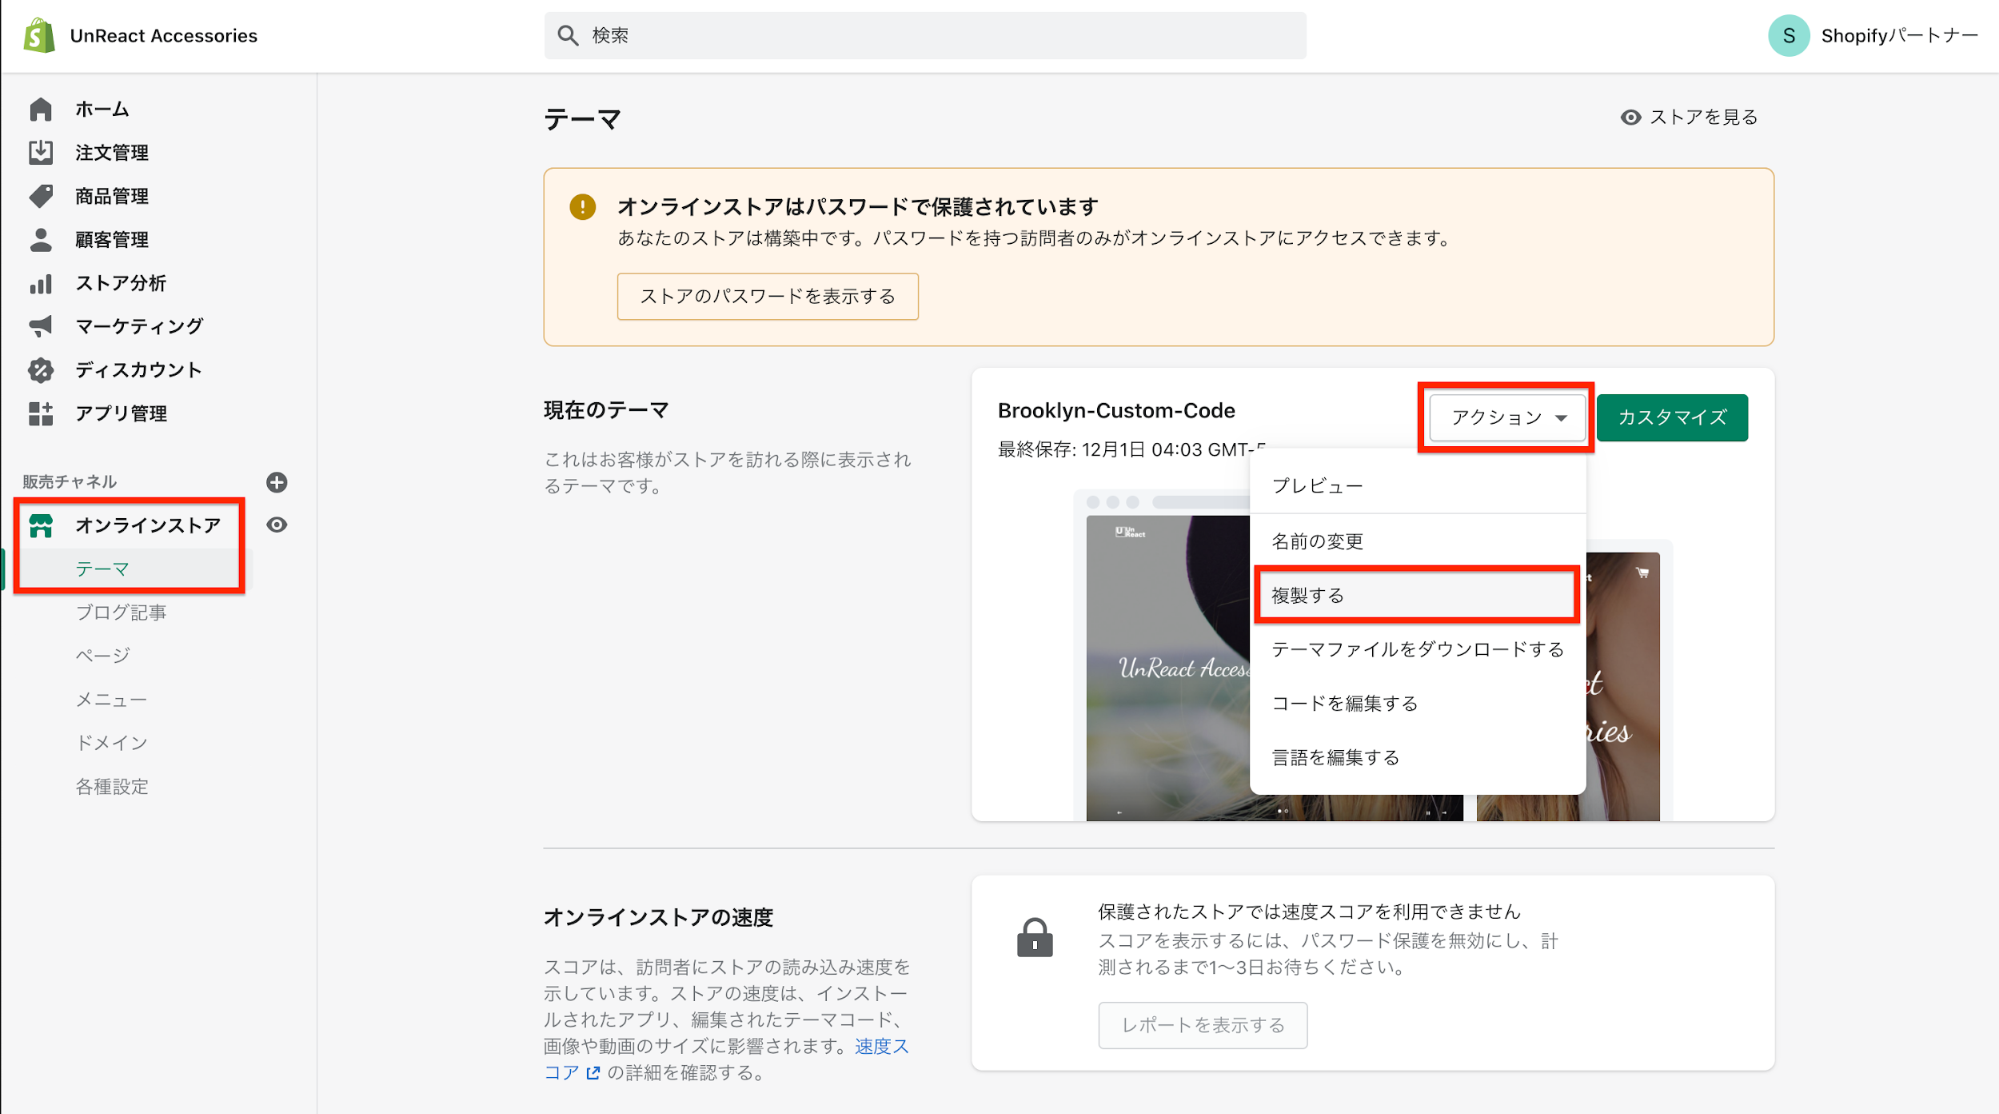The height and width of the screenshot is (1114, 1999).
Task: Open Orders (注文管理) inbox icon
Action: 41,152
